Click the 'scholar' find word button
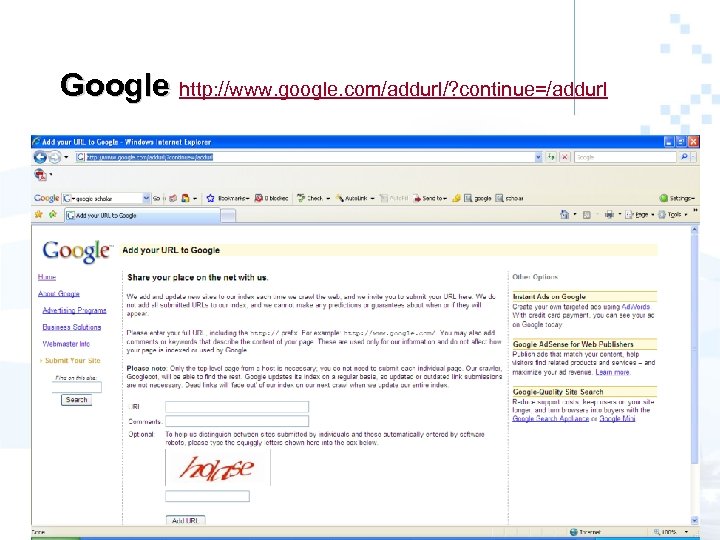 (x=509, y=198)
